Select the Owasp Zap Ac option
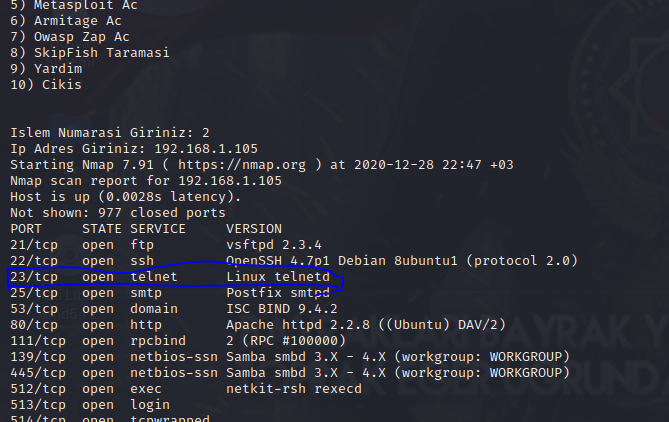The image size is (669, 422). coord(70,37)
